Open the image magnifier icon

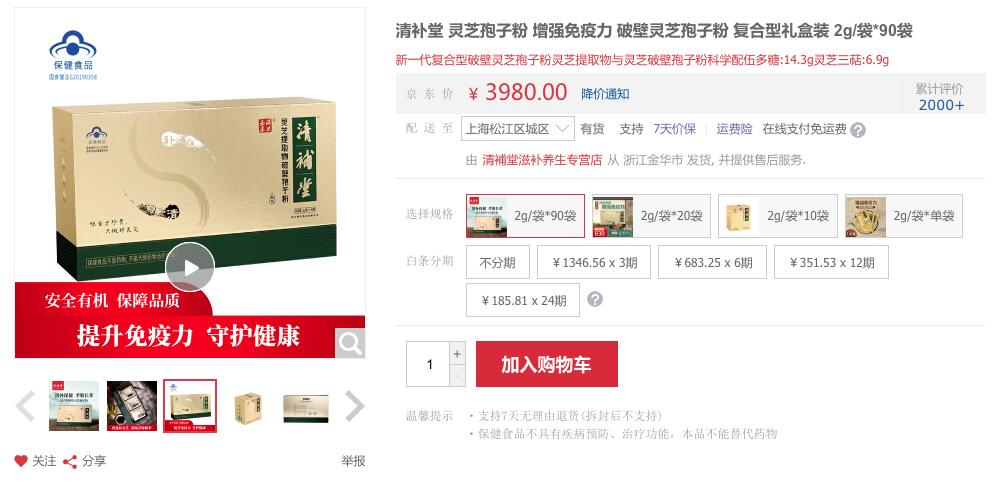pyautogui.click(x=350, y=343)
